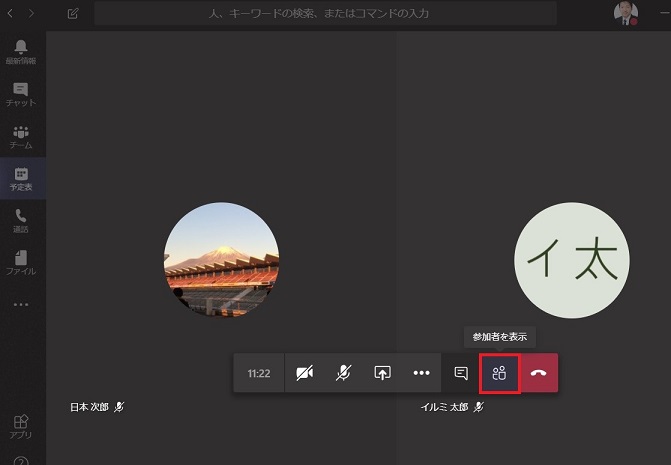671x465 pixels.
Task: Open more actions in the call toolbar
Action: click(x=422, y=373)
